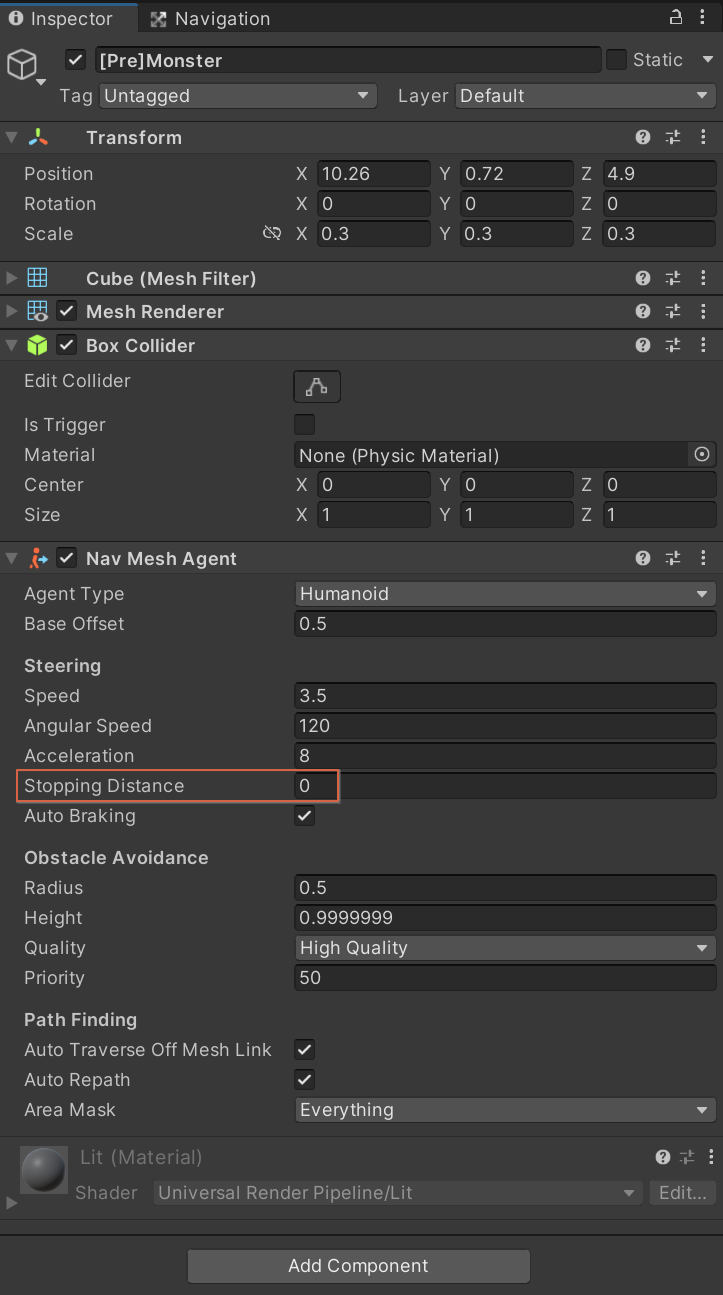
Task: Click the object name field [Pre]Monster
Action: (348, 60)
